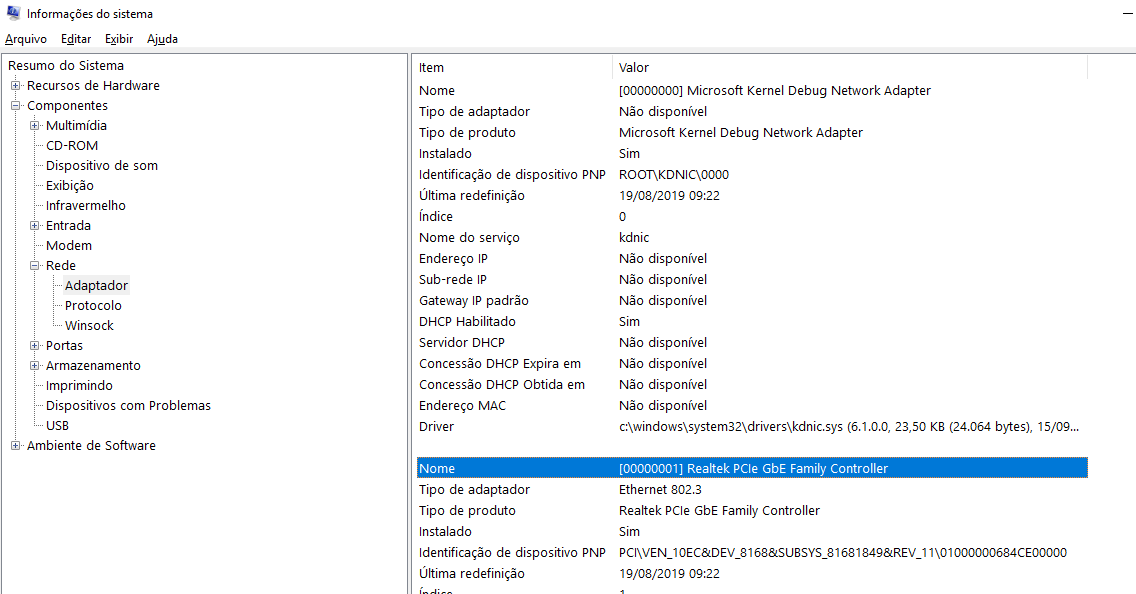Open the Exibir menu
This screenshot has width=1136, height=594.
119,39
